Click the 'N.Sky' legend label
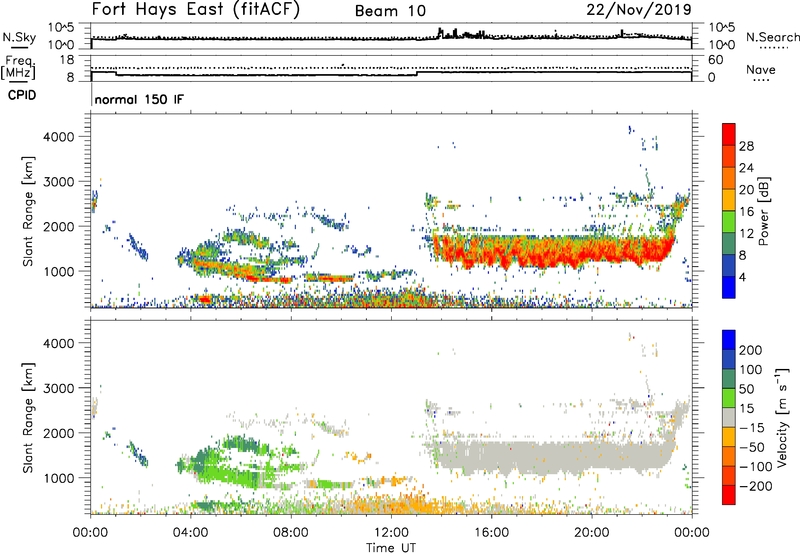 coord(19,37)
